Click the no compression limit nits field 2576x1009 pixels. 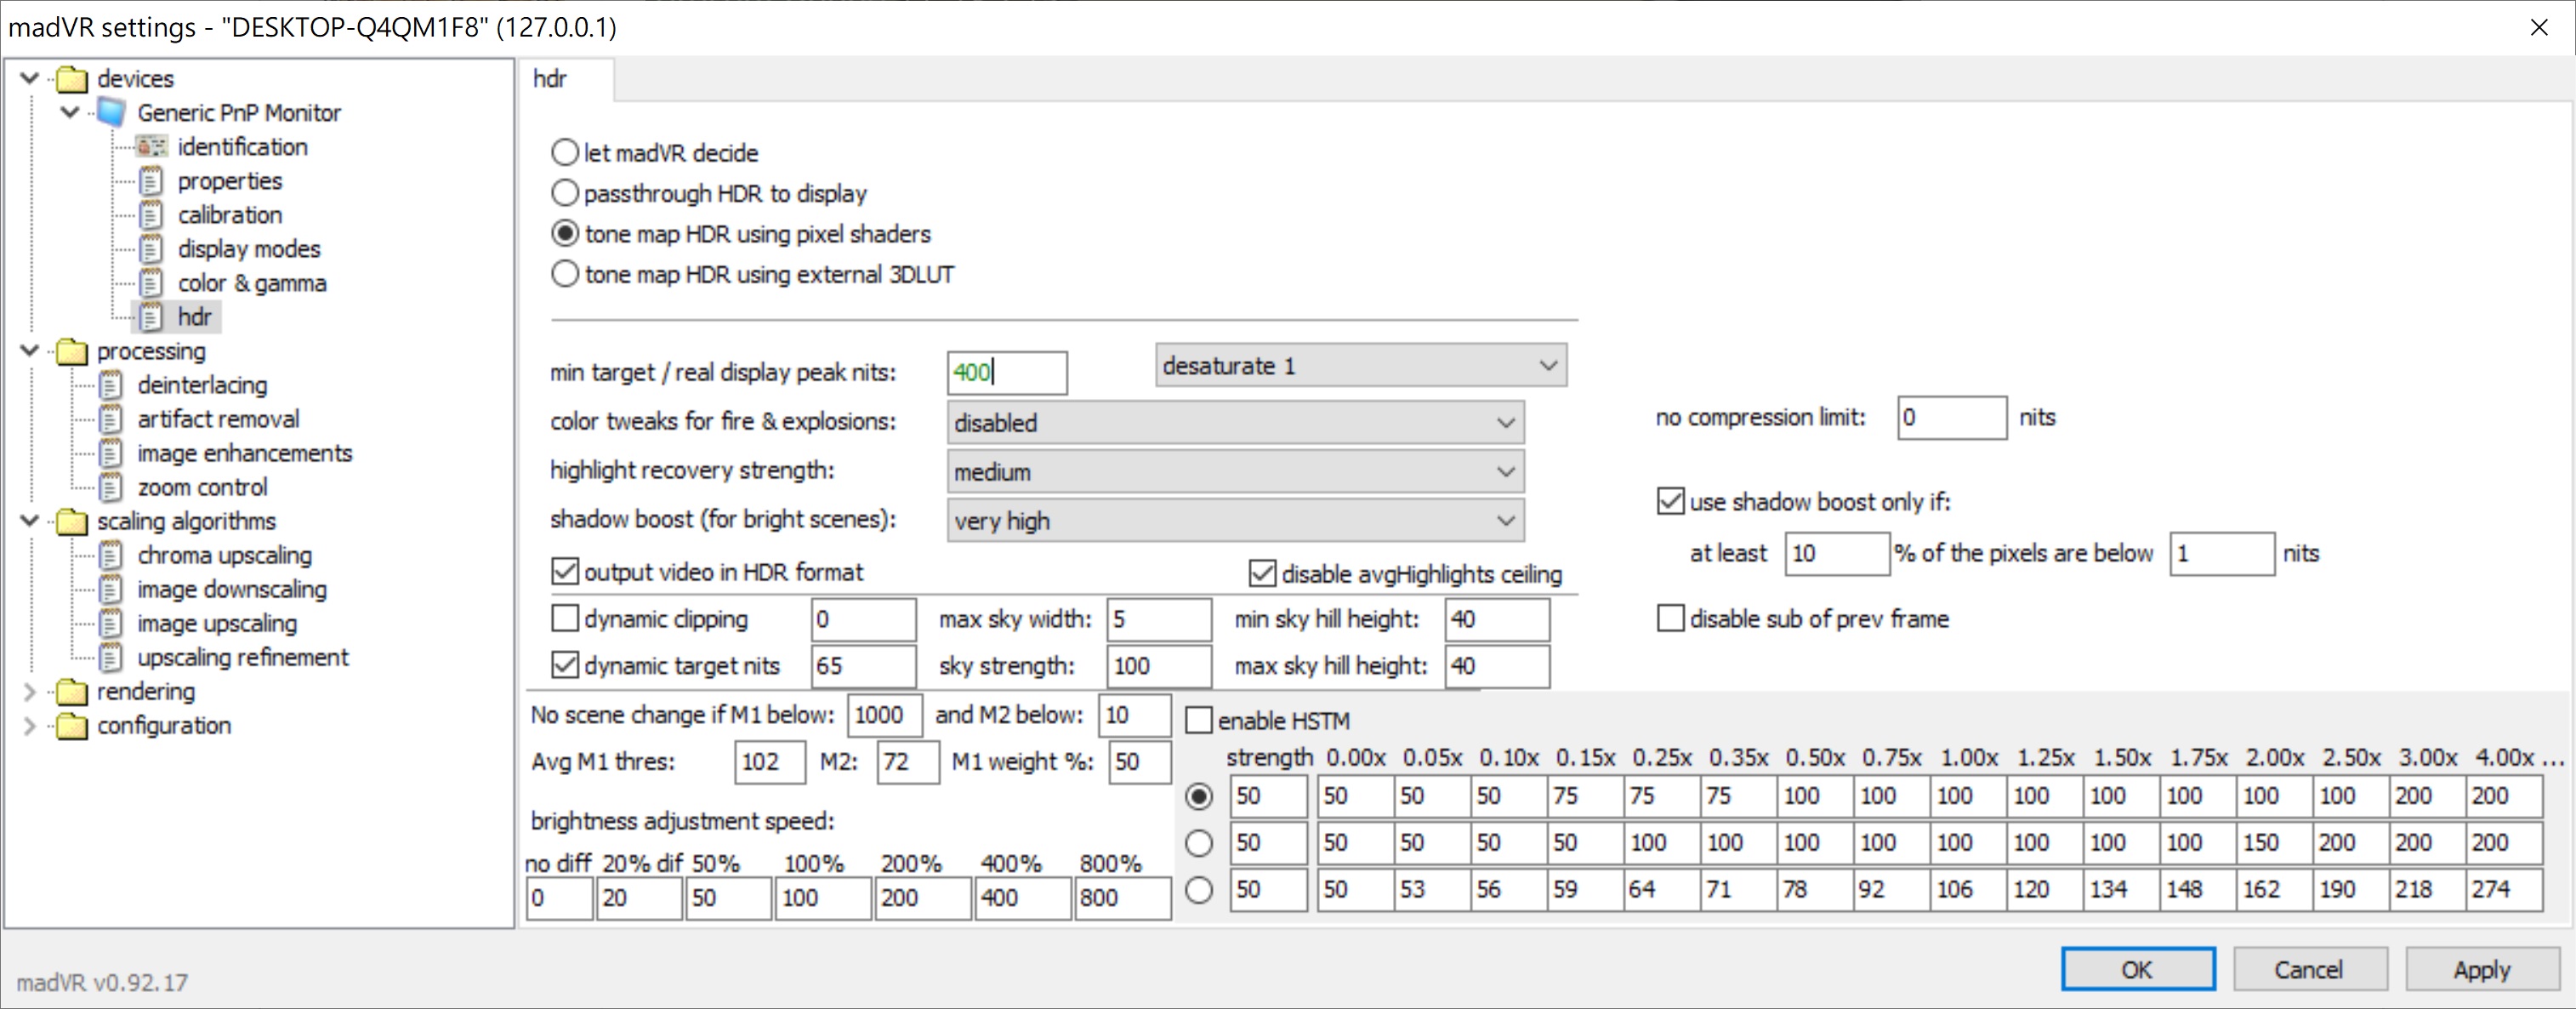click(1952, 417)
